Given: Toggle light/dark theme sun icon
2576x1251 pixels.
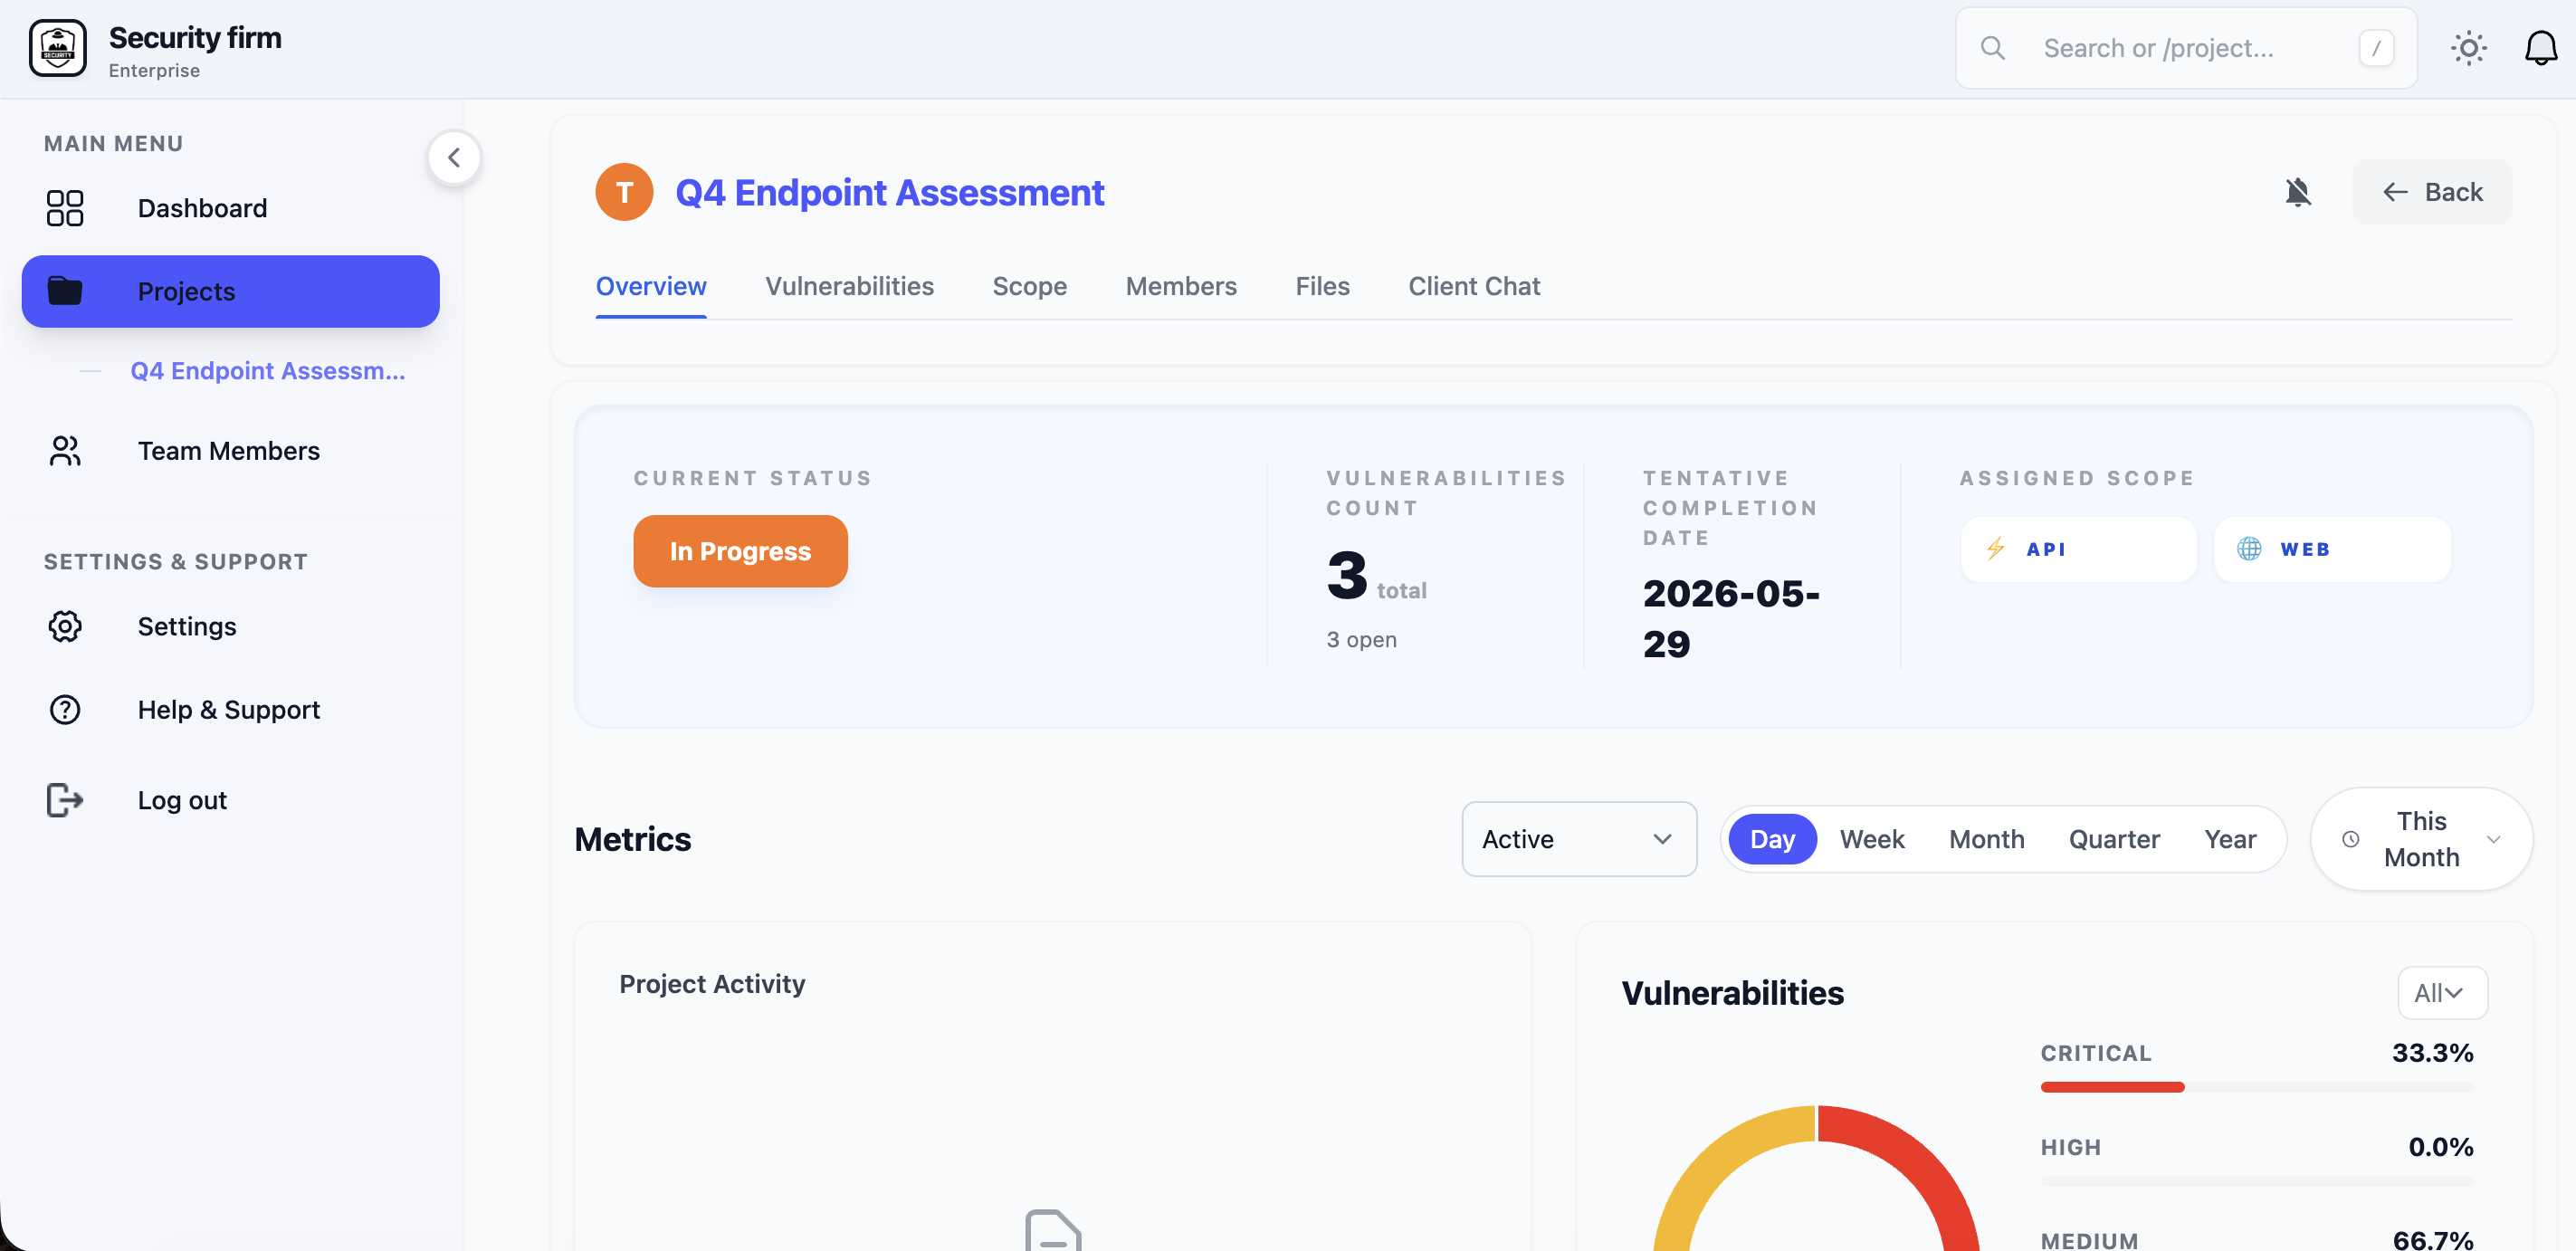Looking at the screenshot, I should pyautogui.click(x=2468, y=48).
